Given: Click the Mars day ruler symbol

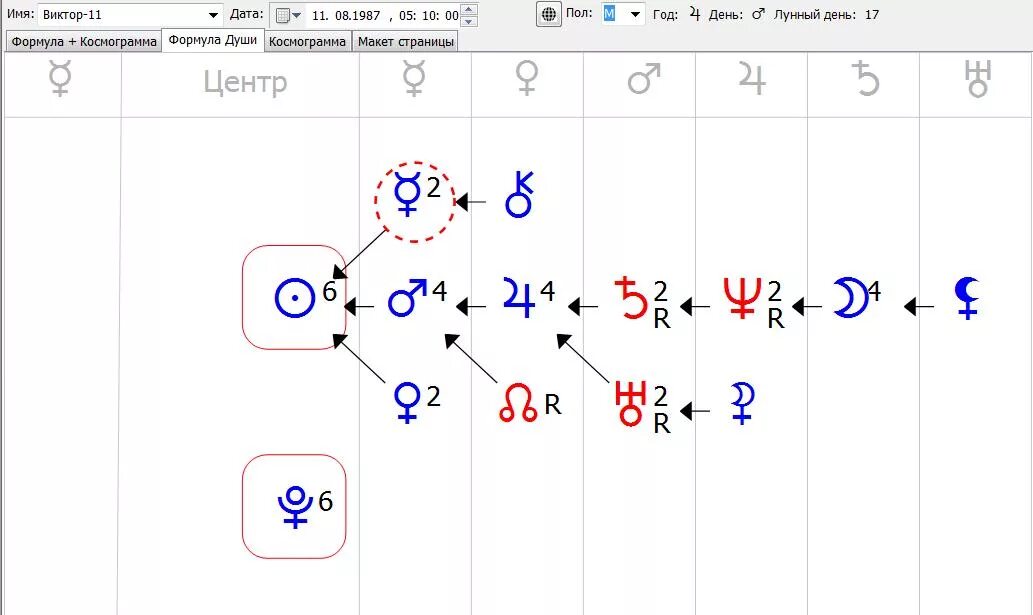Looking at the screenshot, I should click(x=758, y=14).
